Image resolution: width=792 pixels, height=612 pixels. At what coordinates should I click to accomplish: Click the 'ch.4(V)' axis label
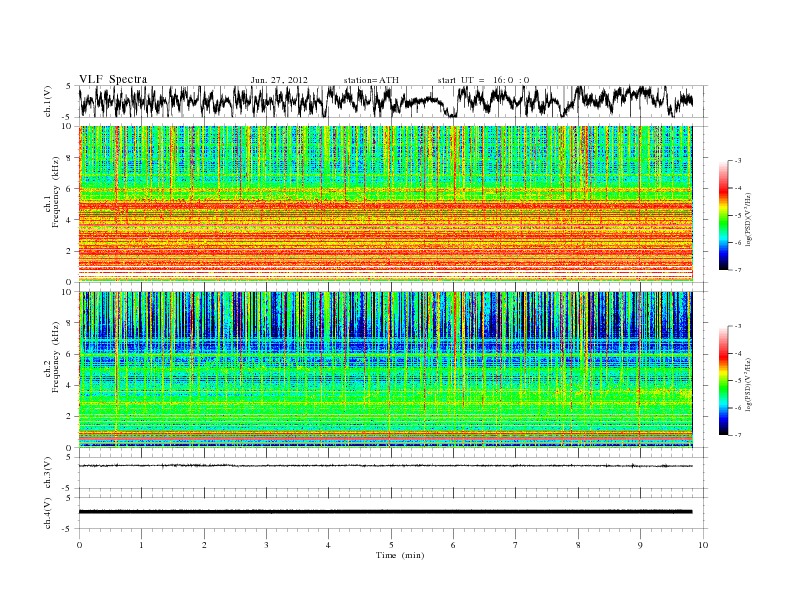pyautogui.click(x=48, y=513)
